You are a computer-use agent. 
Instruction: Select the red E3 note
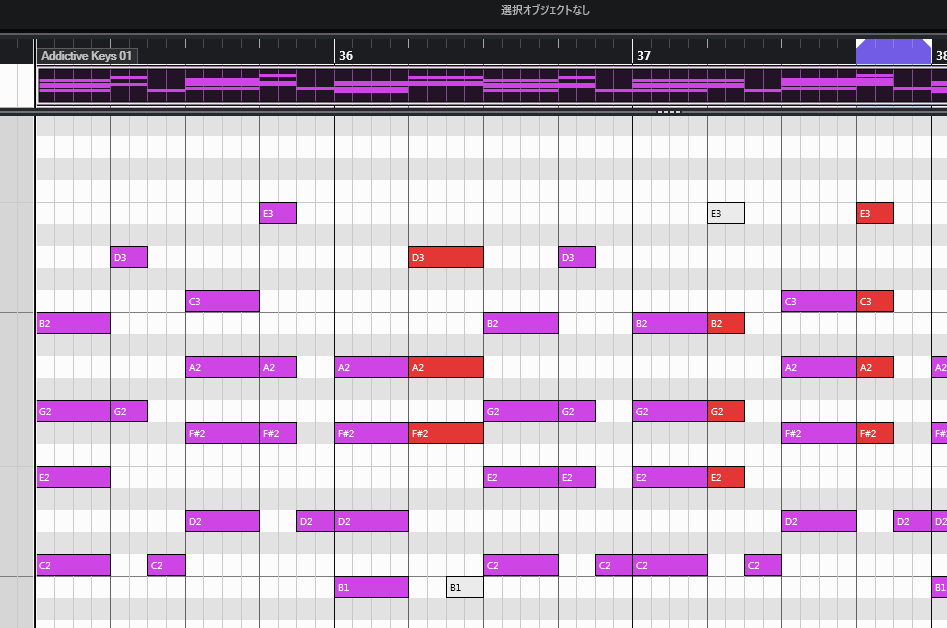875,213
